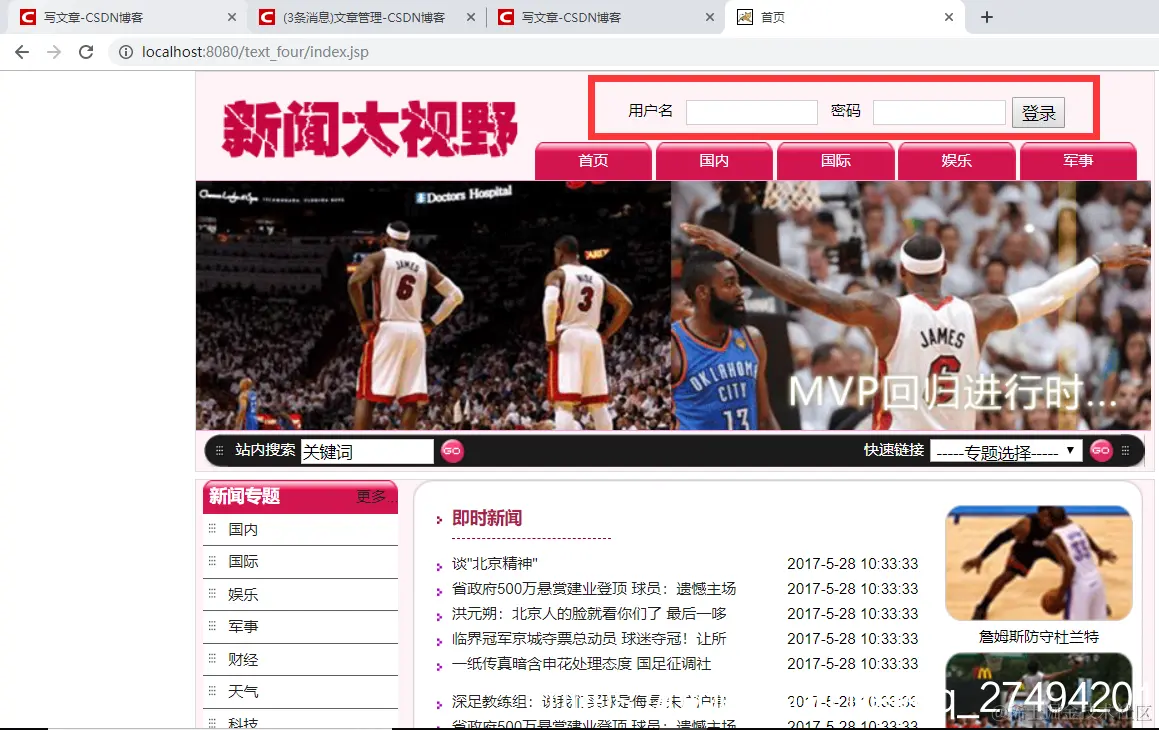
Task: Select 财经 in the 新闻专题 sidebar
Action: [243, 659]
